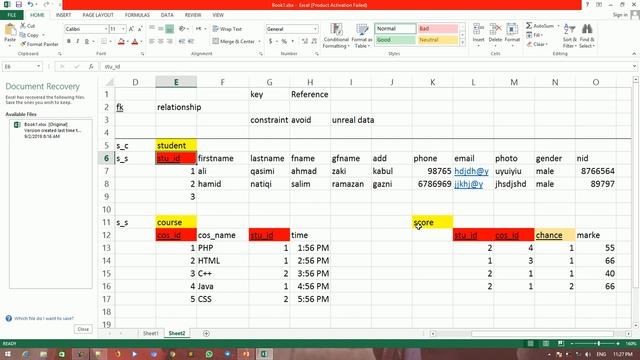Apply the Good cell style

click(395, 40)
